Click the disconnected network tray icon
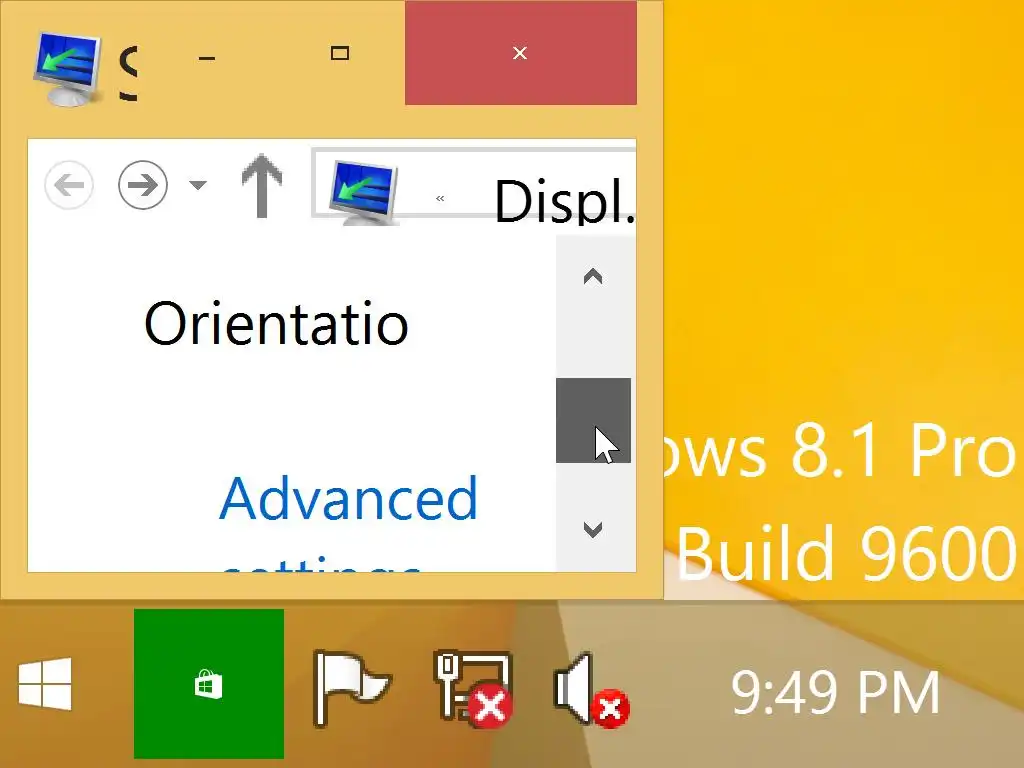1024x768 pixels. (474, 689)
